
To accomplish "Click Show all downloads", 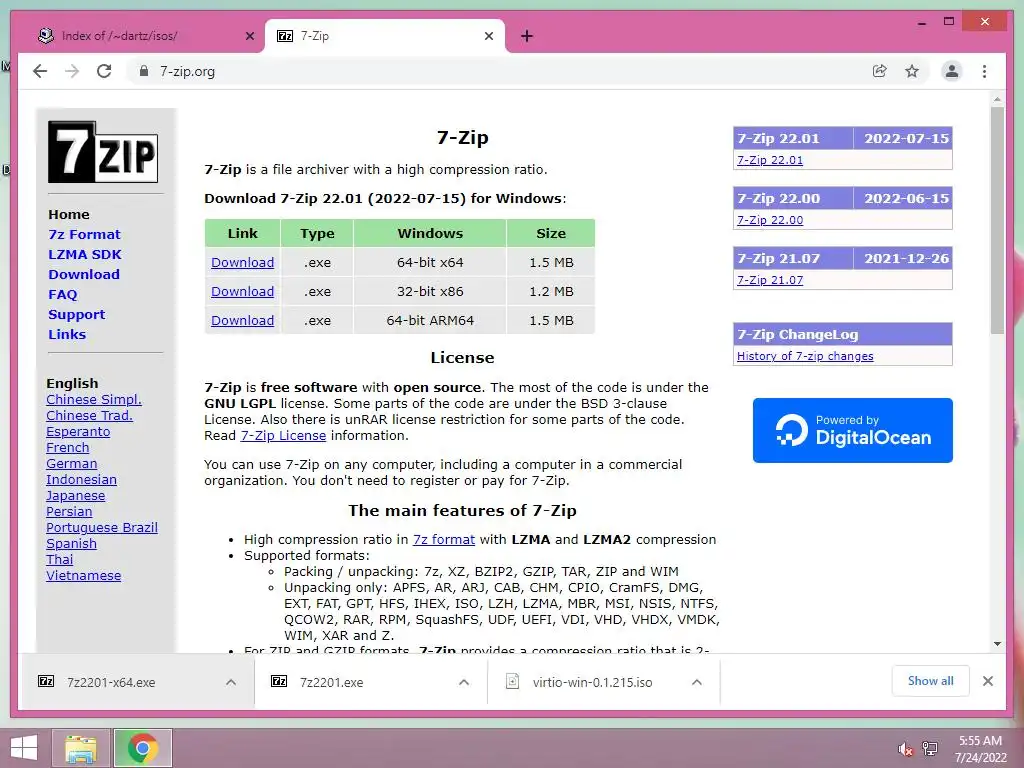I will pyautogui.click(x=930, y=681).
